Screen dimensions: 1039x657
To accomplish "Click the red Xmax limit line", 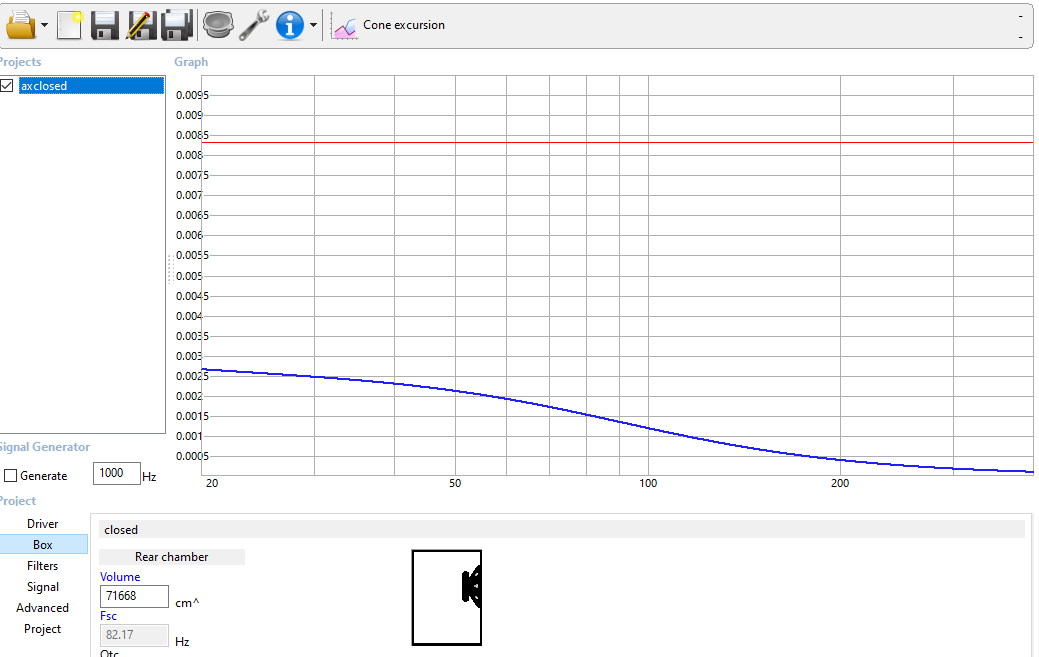I will click(617, 142).
